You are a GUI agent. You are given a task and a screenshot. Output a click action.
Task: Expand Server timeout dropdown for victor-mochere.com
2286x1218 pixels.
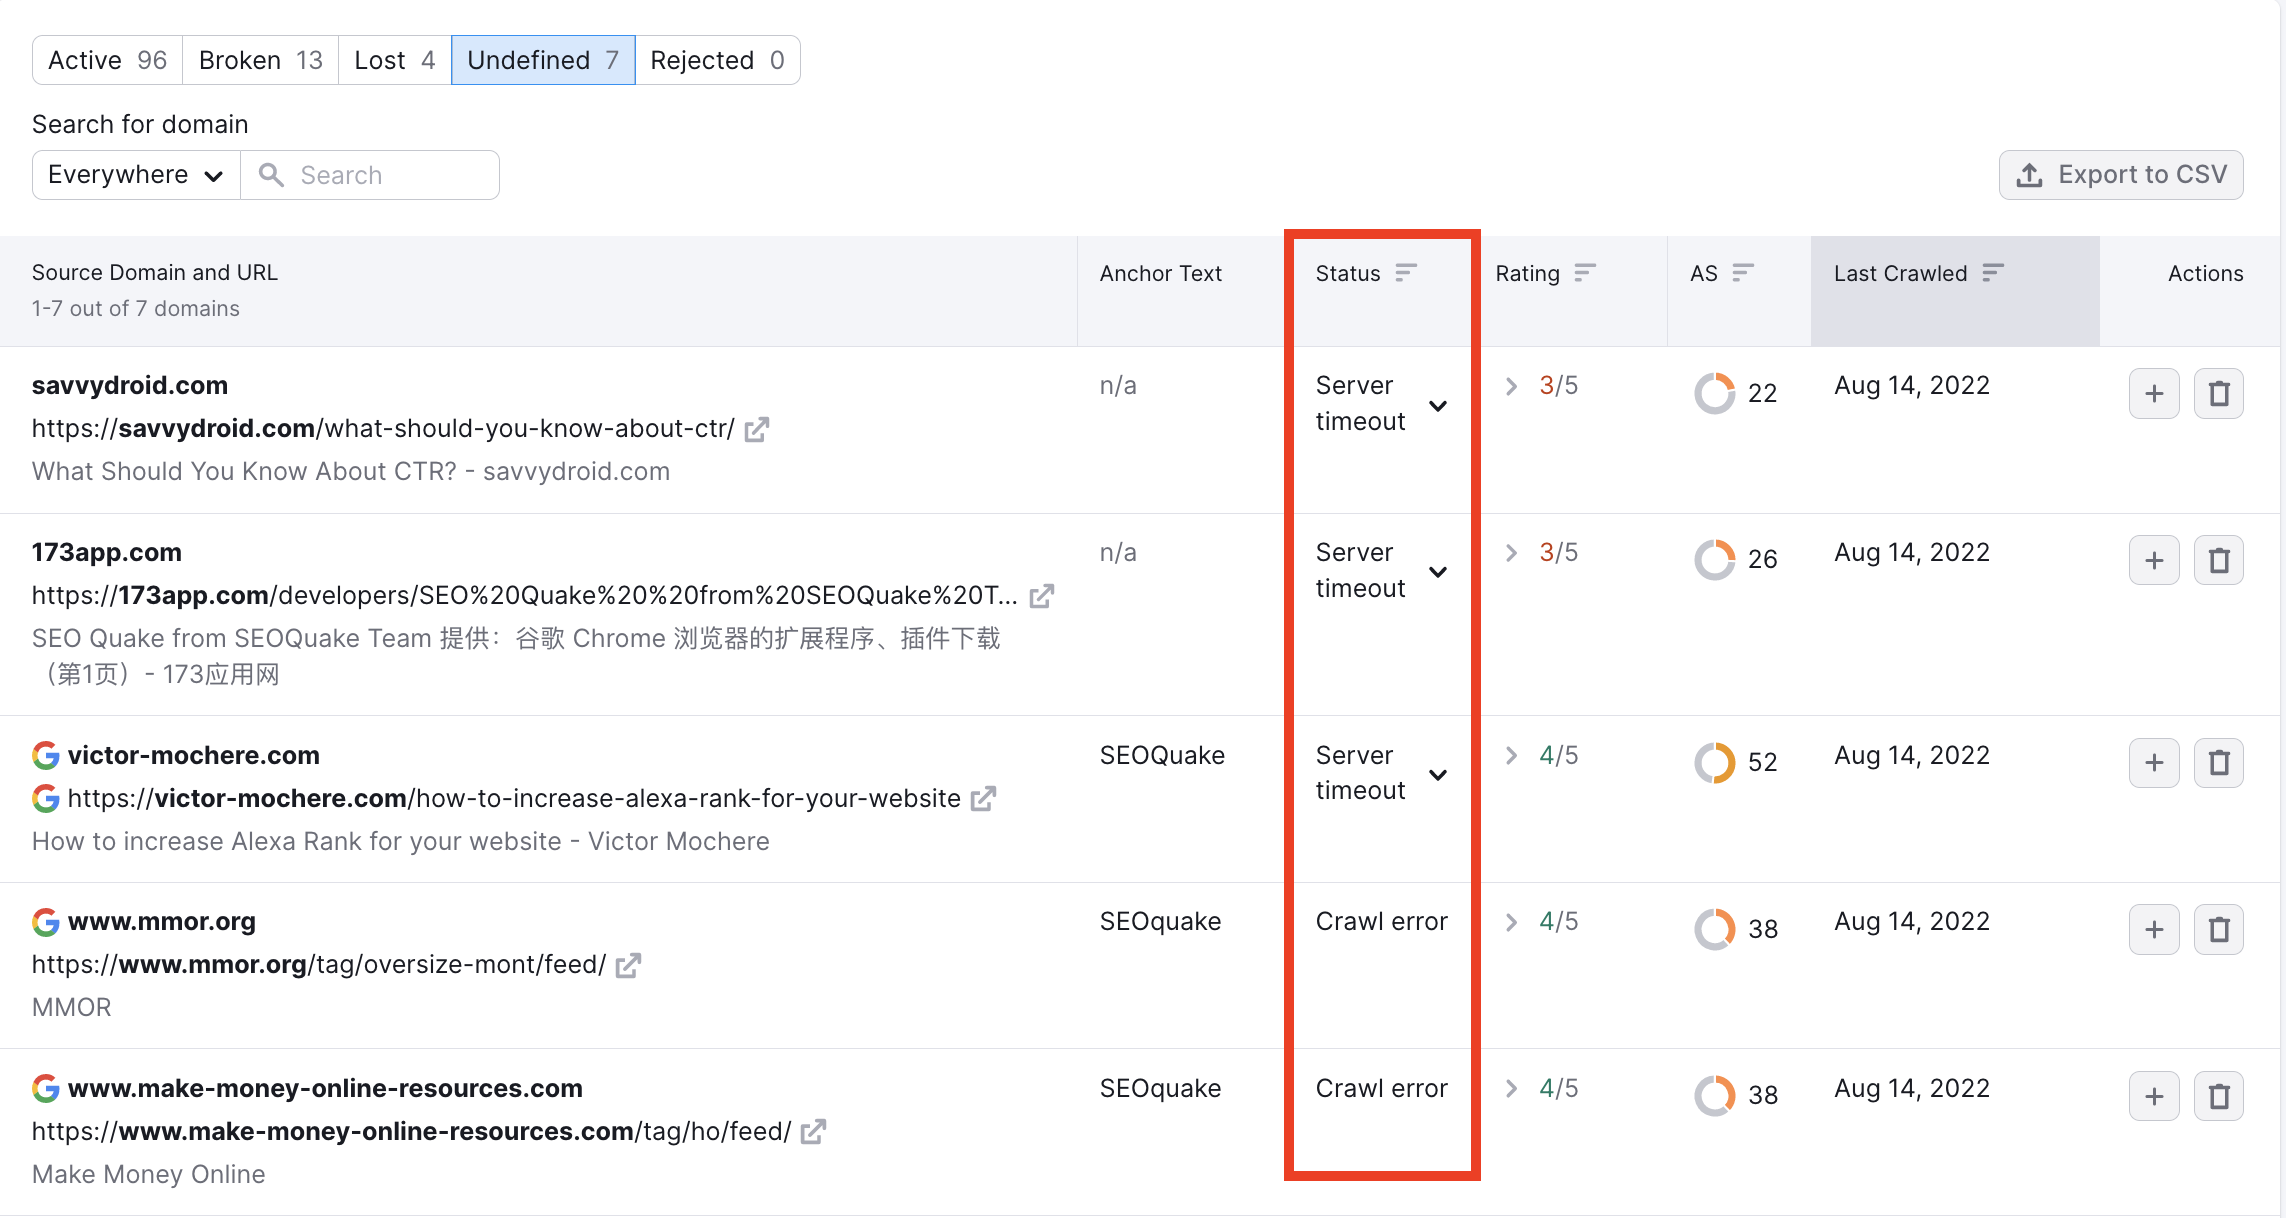1436,772
